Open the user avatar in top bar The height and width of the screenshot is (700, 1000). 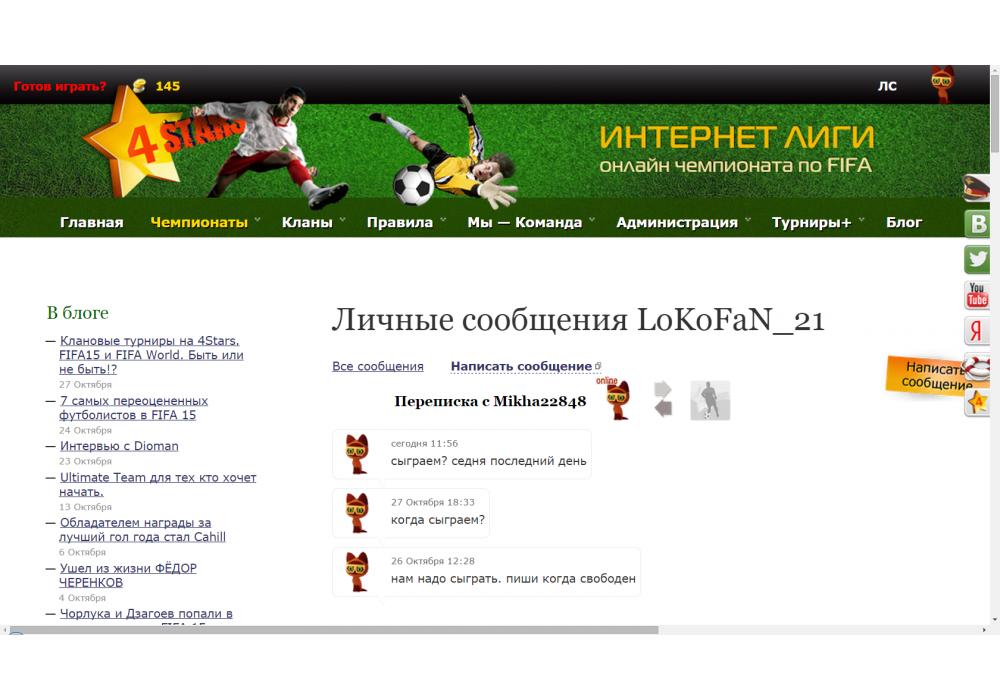tap(942, 85)
